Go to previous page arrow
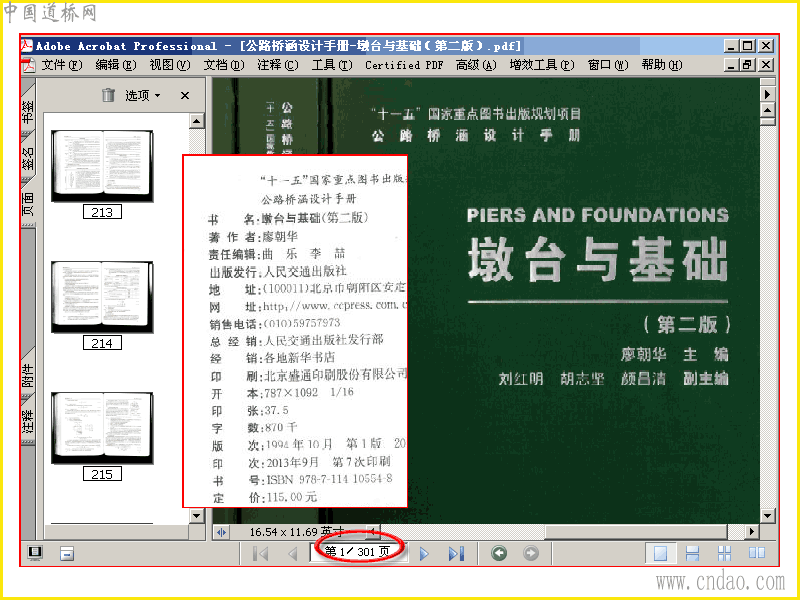Screen dimensions: 800x600 click(x=293, y=554)
